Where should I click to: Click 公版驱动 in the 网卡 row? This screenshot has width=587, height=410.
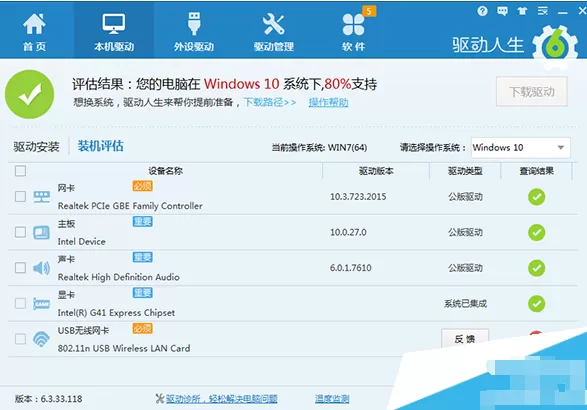point(465,197)
